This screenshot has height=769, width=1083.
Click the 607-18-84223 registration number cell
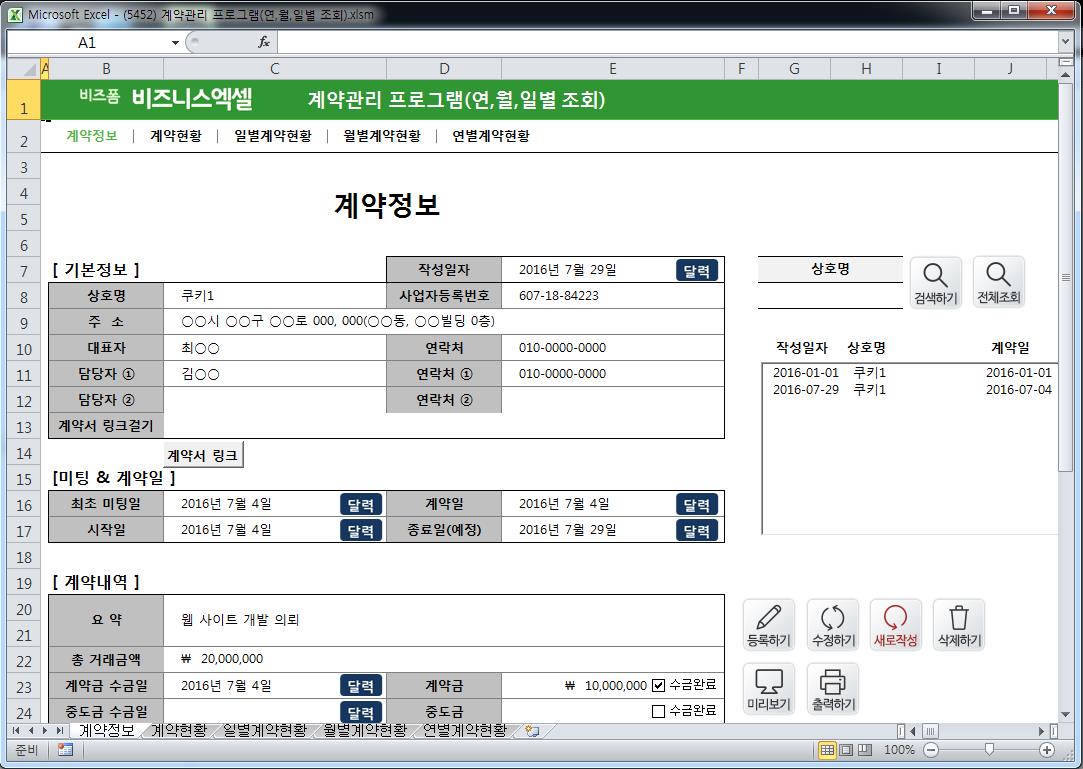pos(613,296)
